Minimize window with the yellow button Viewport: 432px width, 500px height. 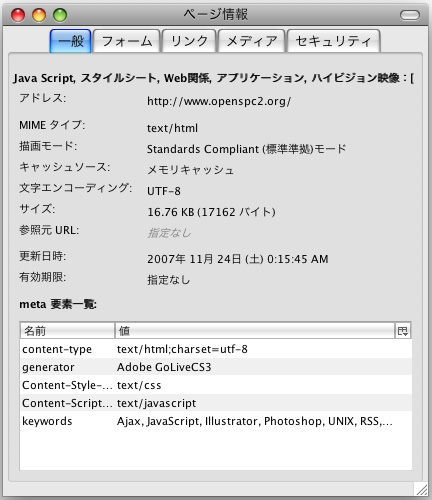point(39,15)
